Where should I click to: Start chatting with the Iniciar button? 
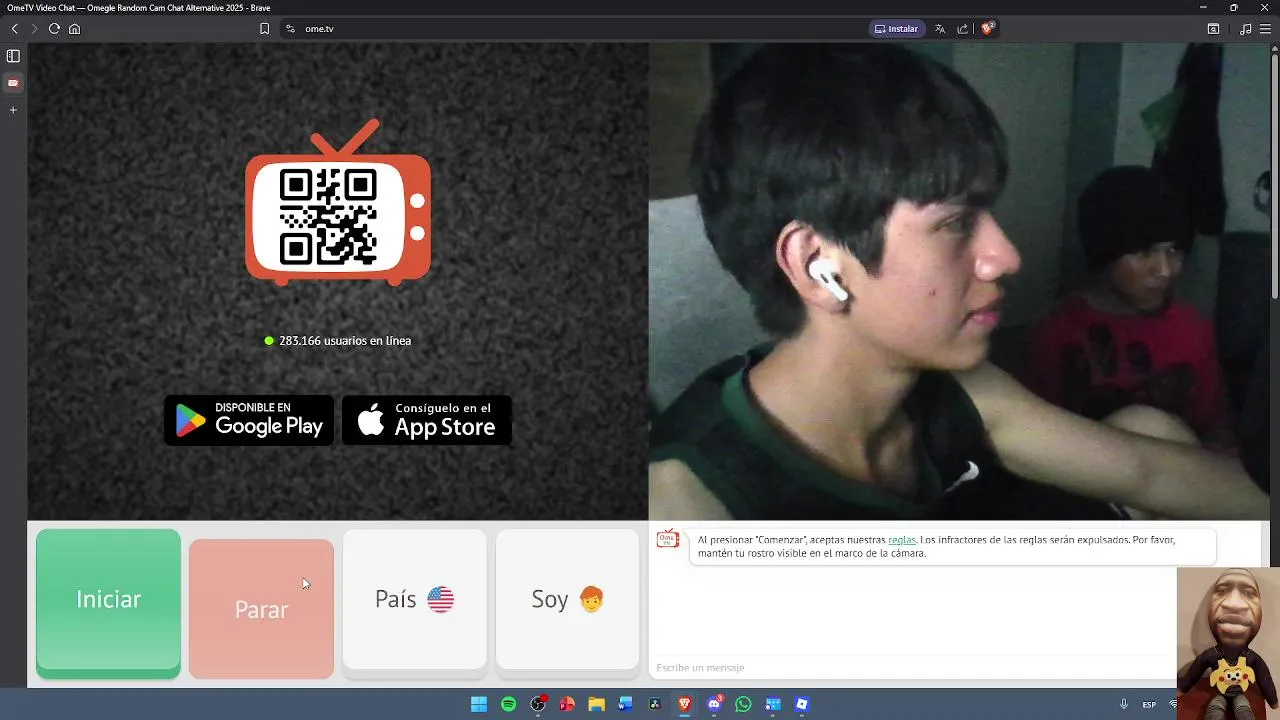(108, 603)
